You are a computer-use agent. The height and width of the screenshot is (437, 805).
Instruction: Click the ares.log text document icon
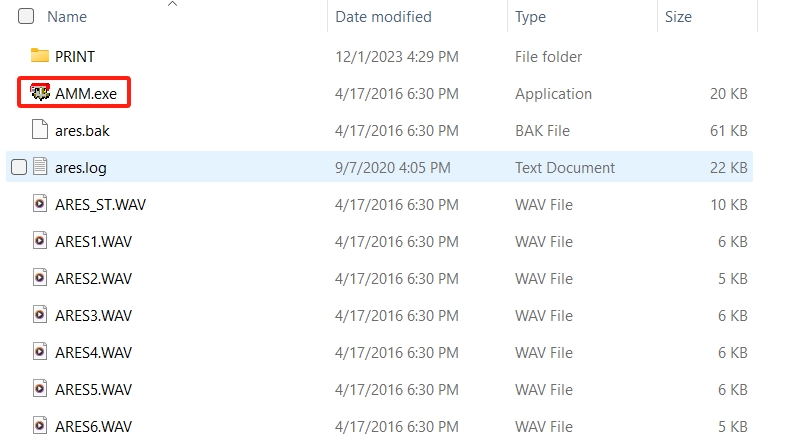tap(40, 167)
